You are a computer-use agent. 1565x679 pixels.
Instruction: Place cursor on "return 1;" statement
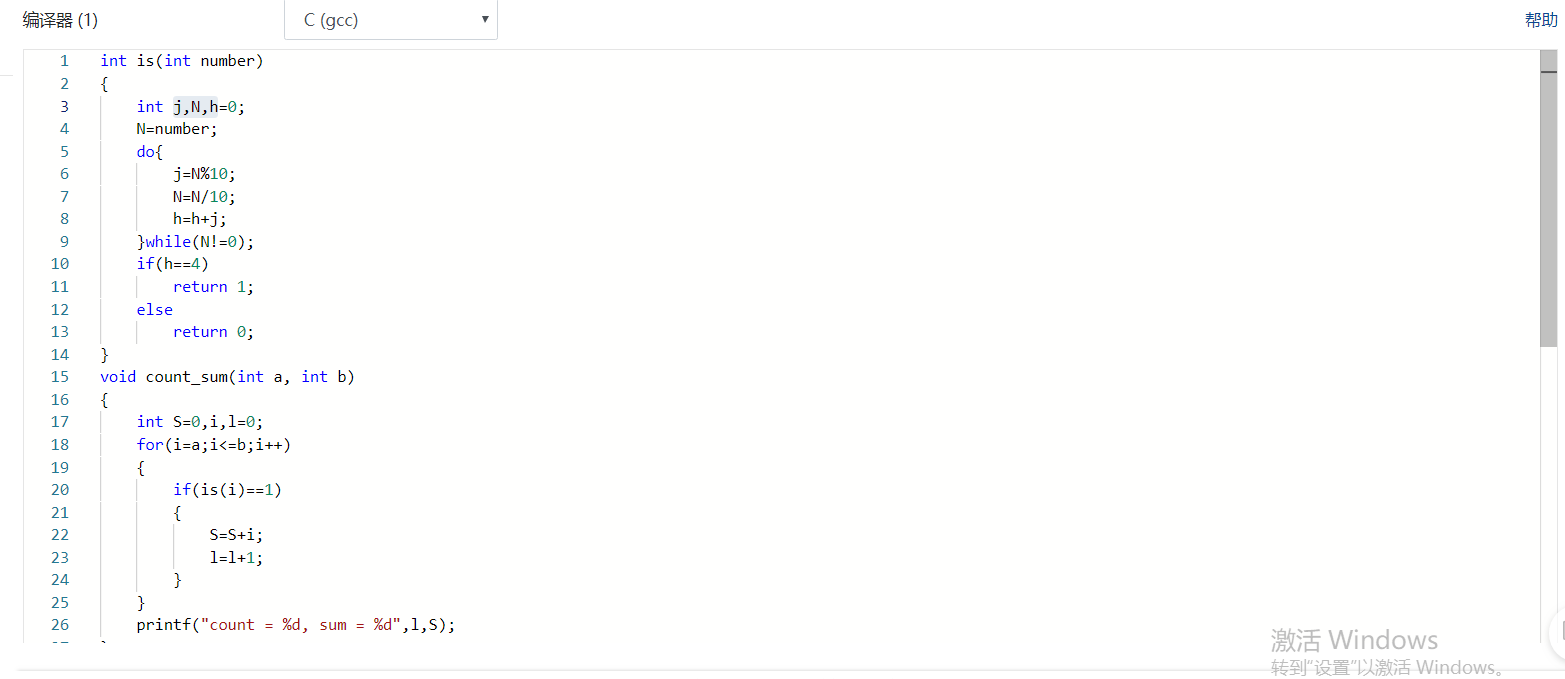[213, 287]
